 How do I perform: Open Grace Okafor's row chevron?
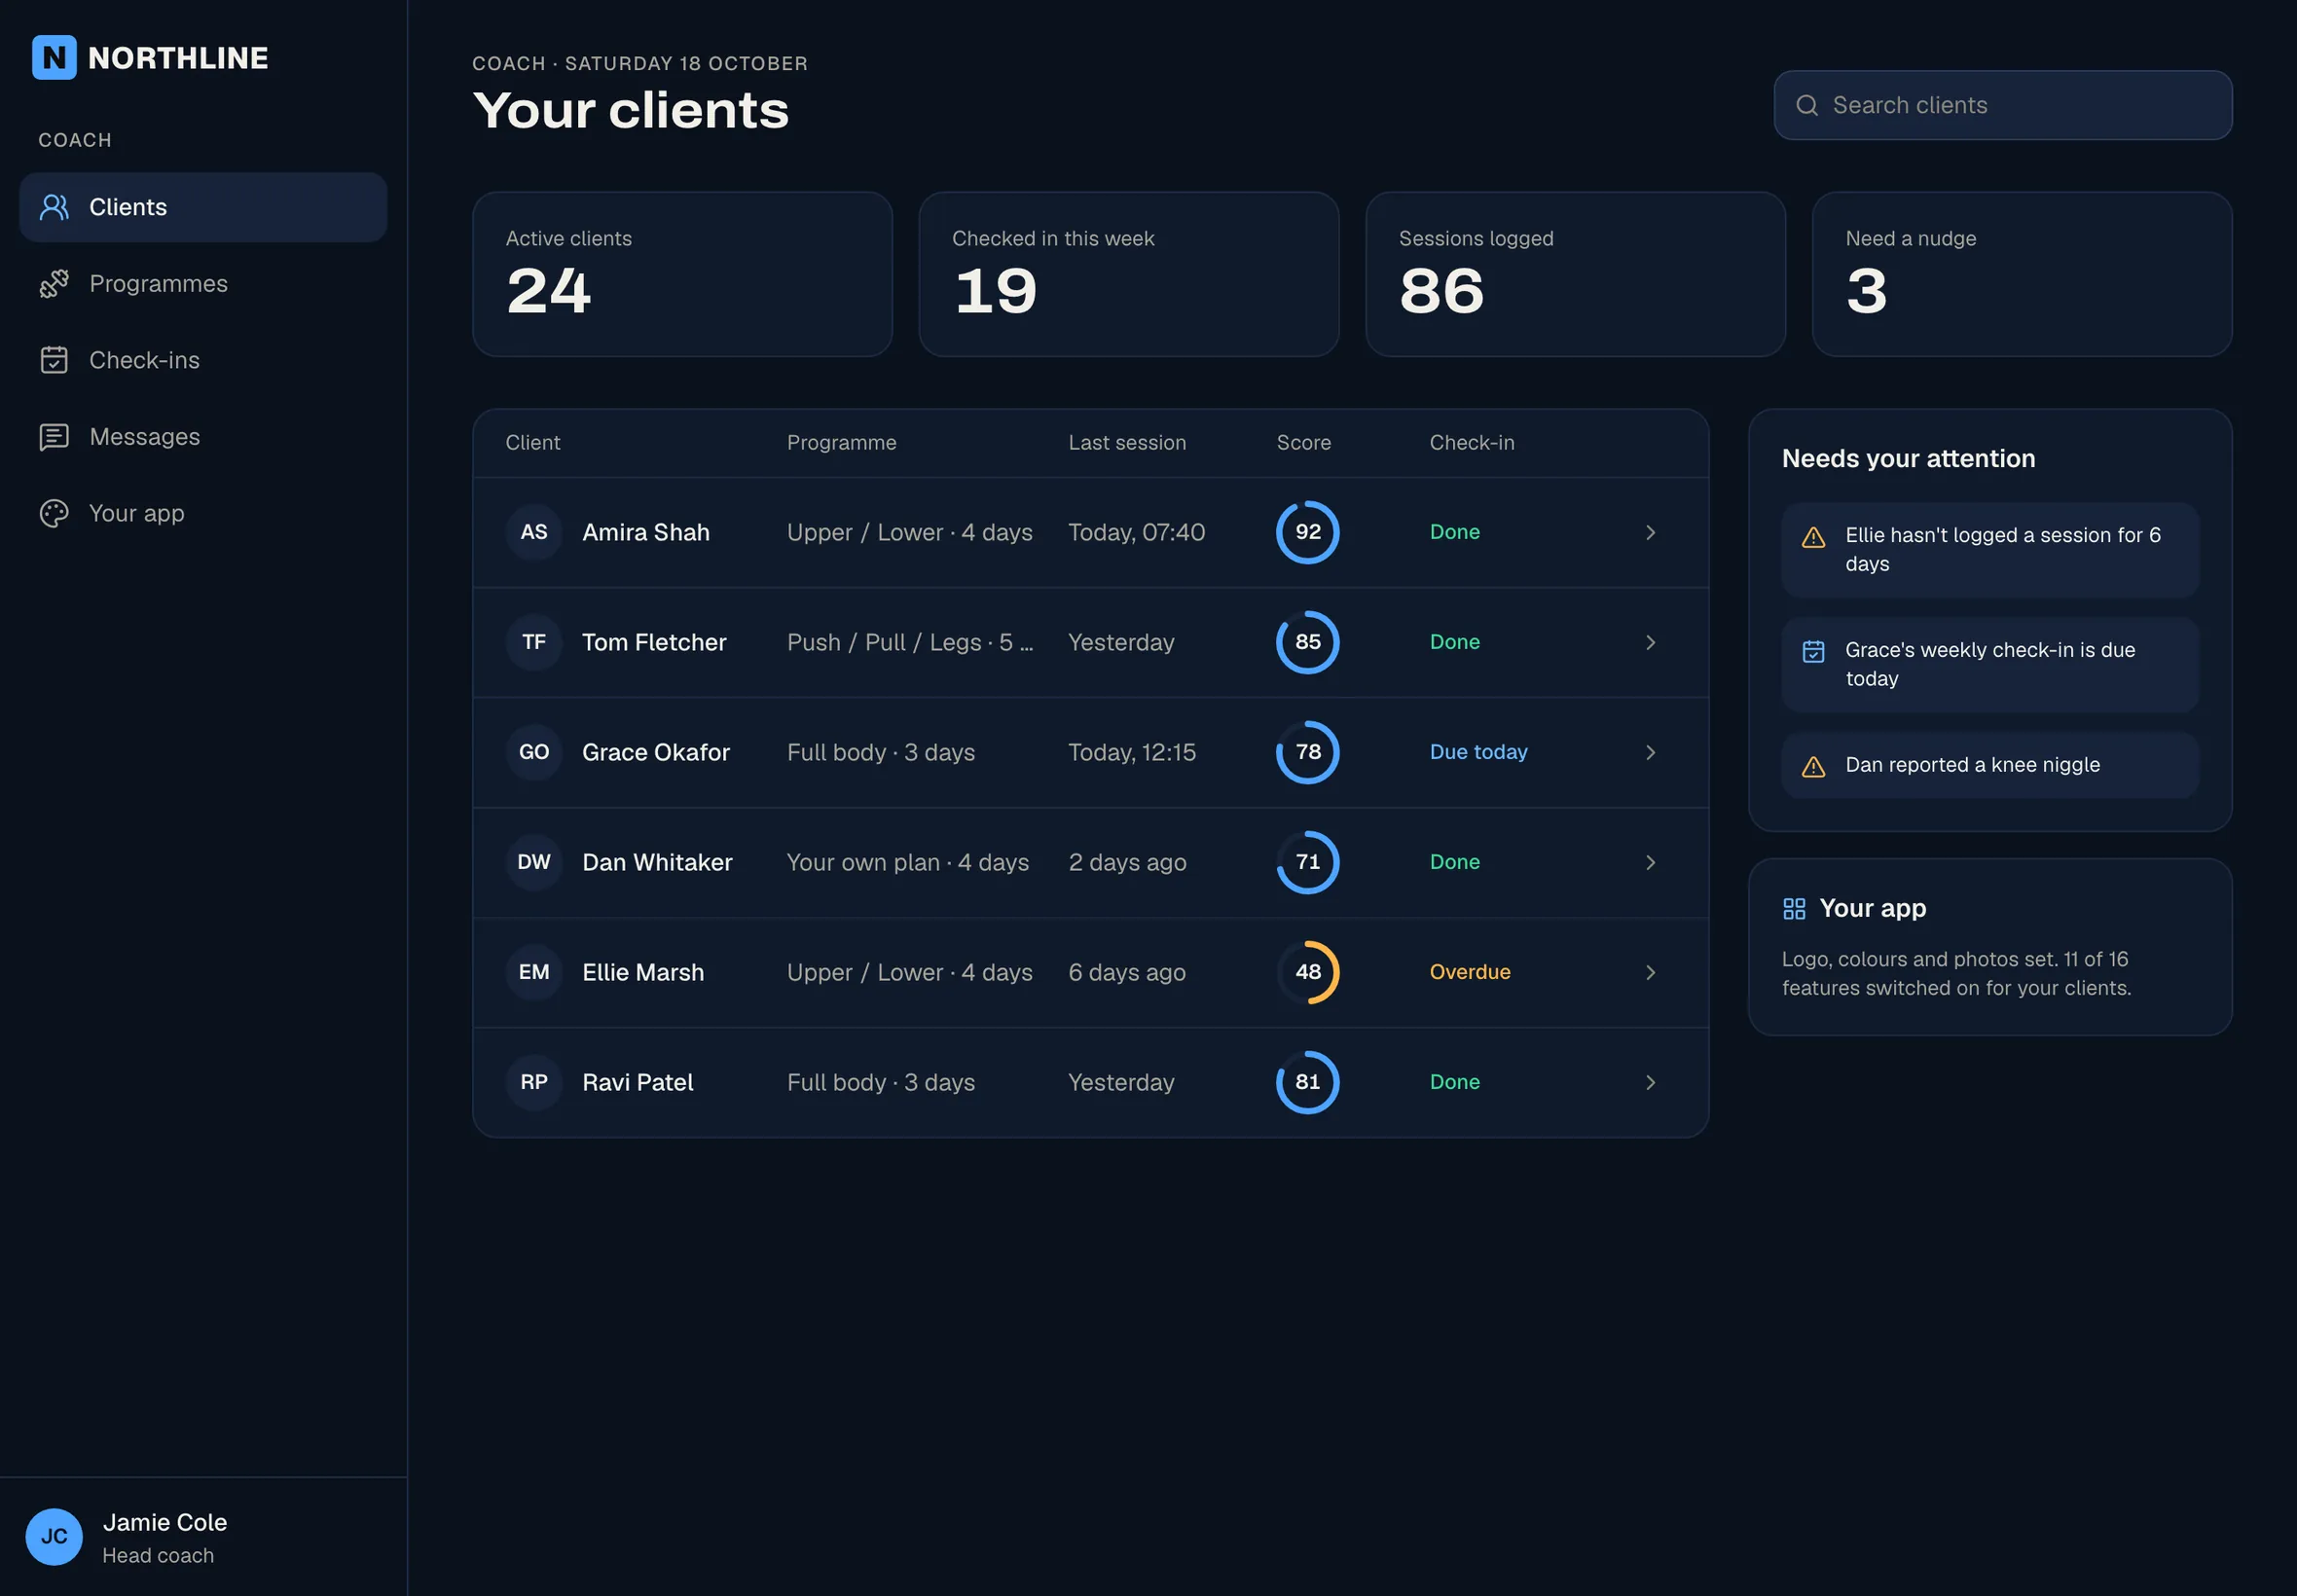[x=1651, y=753]
